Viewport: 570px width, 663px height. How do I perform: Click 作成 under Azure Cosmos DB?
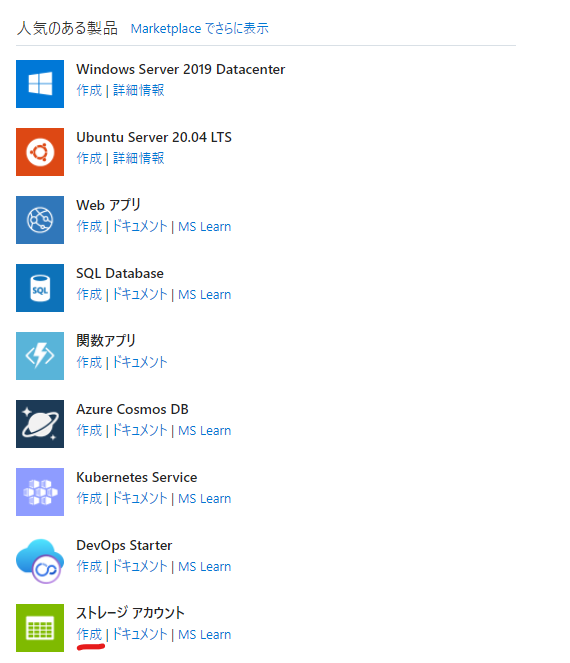click(89, 430)
